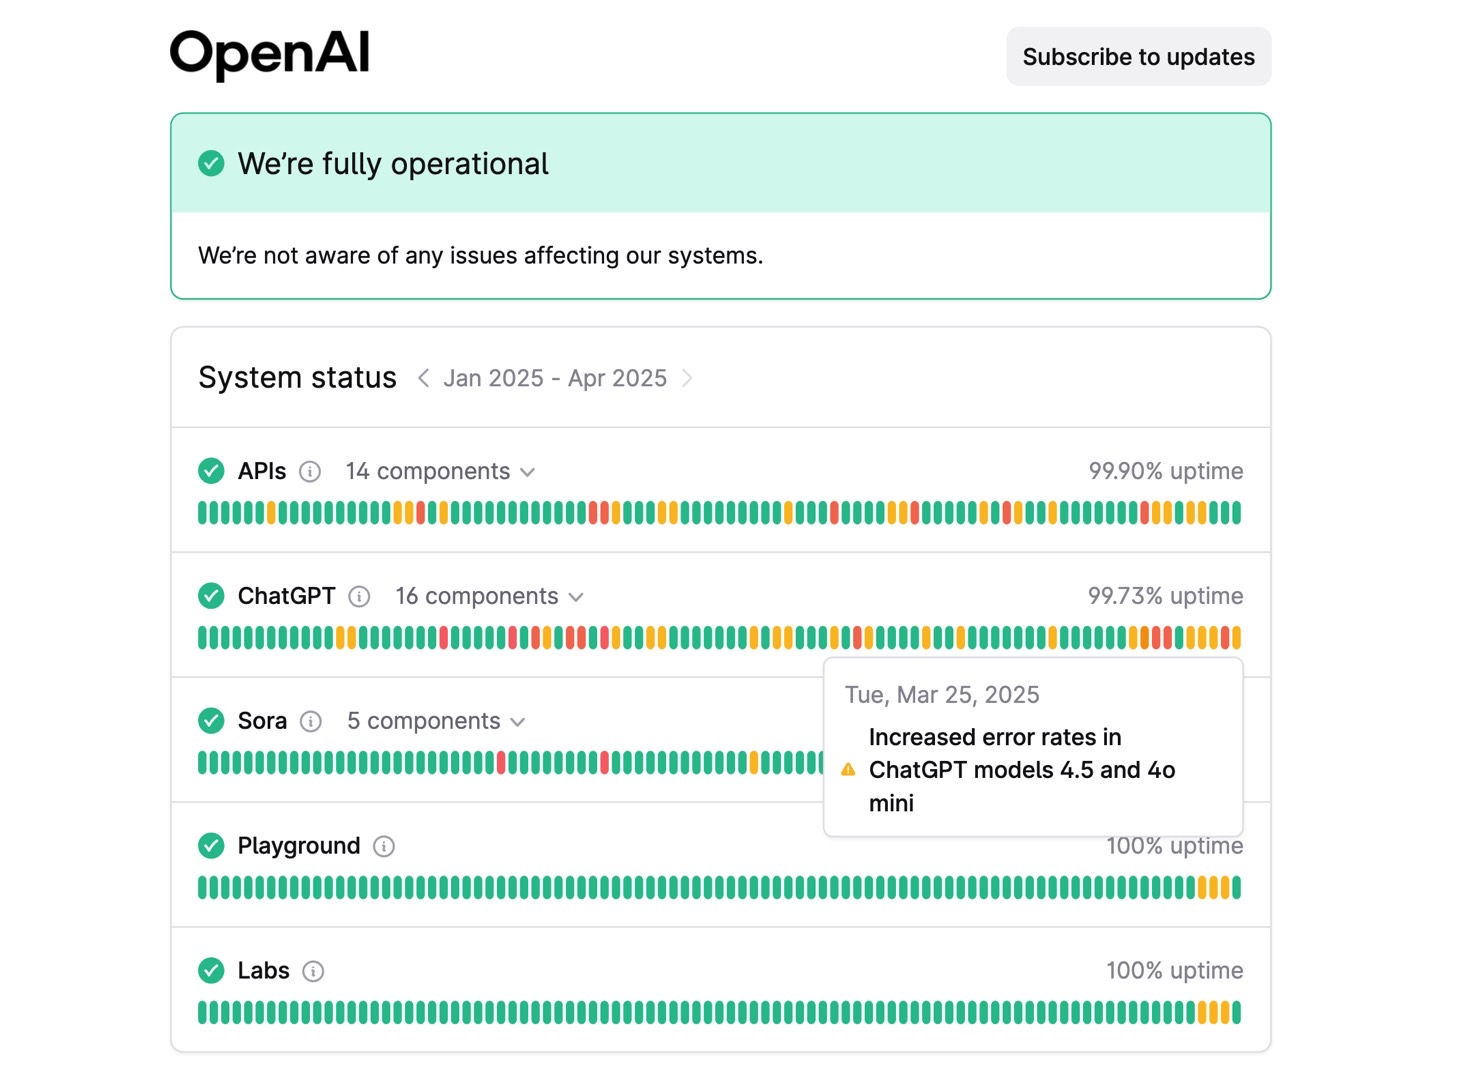
Task: Click the OpenAI logo
Action: [x=269, y=53]
